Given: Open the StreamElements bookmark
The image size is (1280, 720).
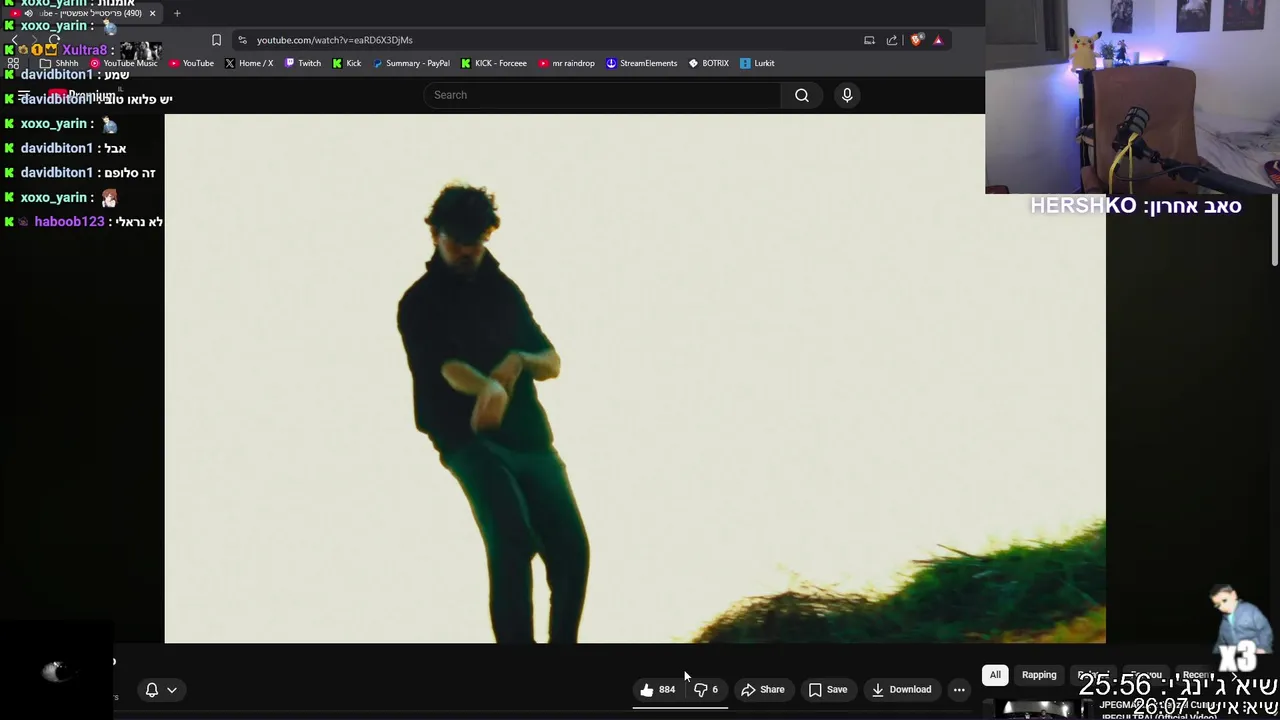Looking at the screenshot, I should click(x=642, y=63).
